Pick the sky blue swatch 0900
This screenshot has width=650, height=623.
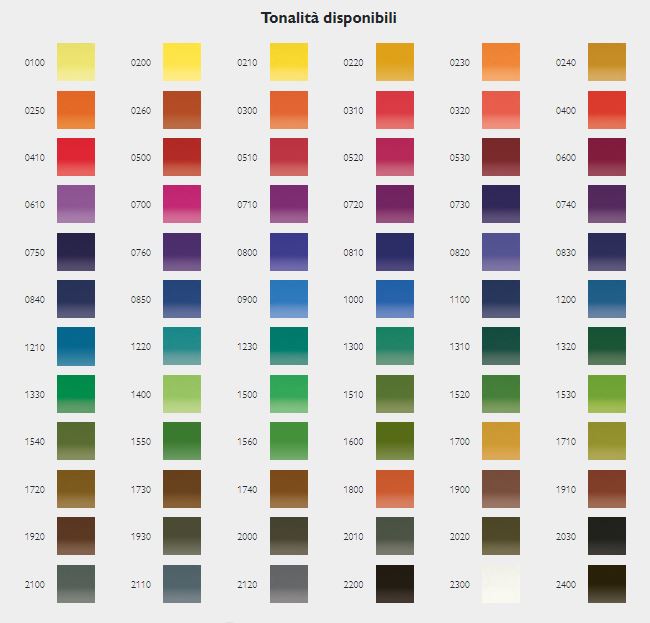[289, 299]
